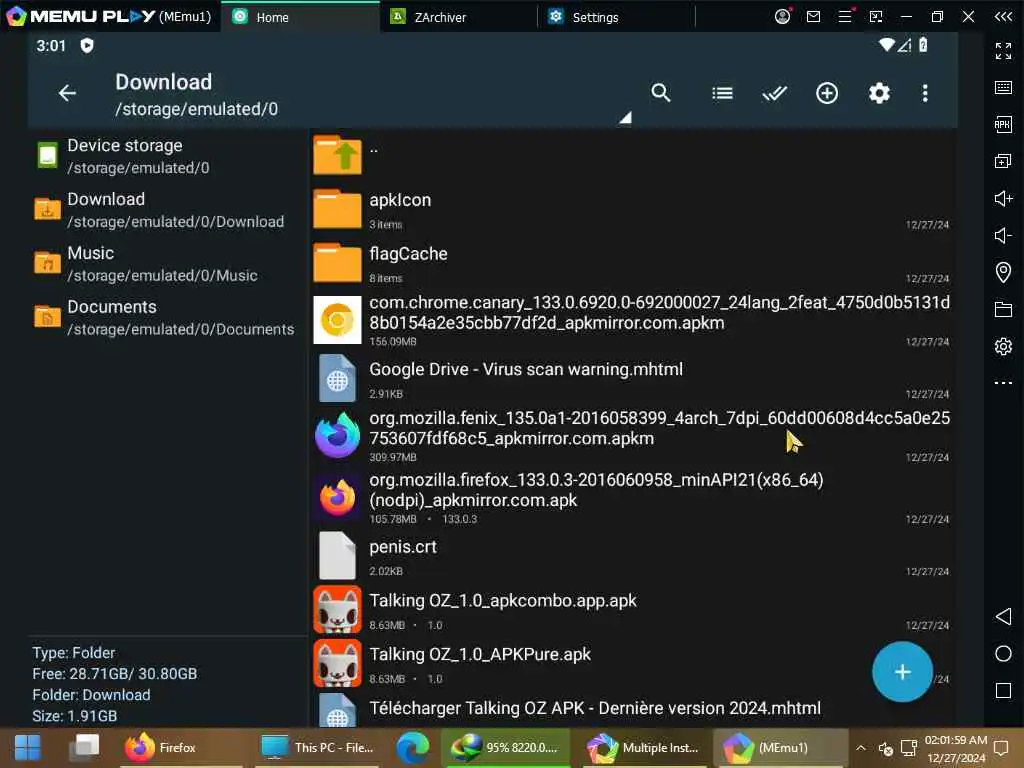The height and width of the screenshot is (768, 1024).
Task: Open the apkIcon folder
Action: point(632,210)
